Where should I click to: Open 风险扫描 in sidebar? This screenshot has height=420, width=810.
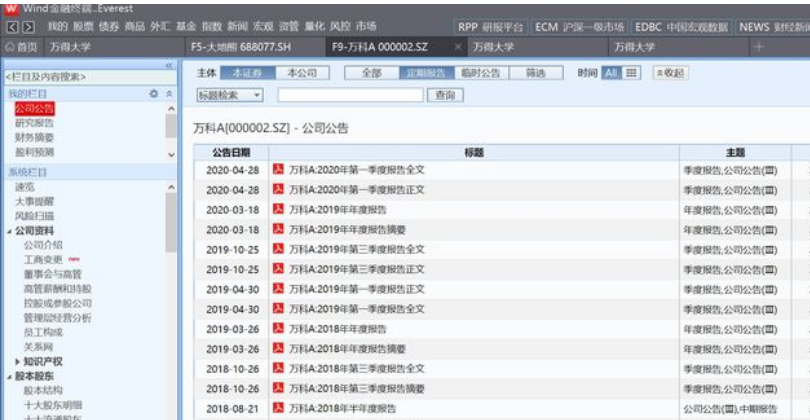35,216
